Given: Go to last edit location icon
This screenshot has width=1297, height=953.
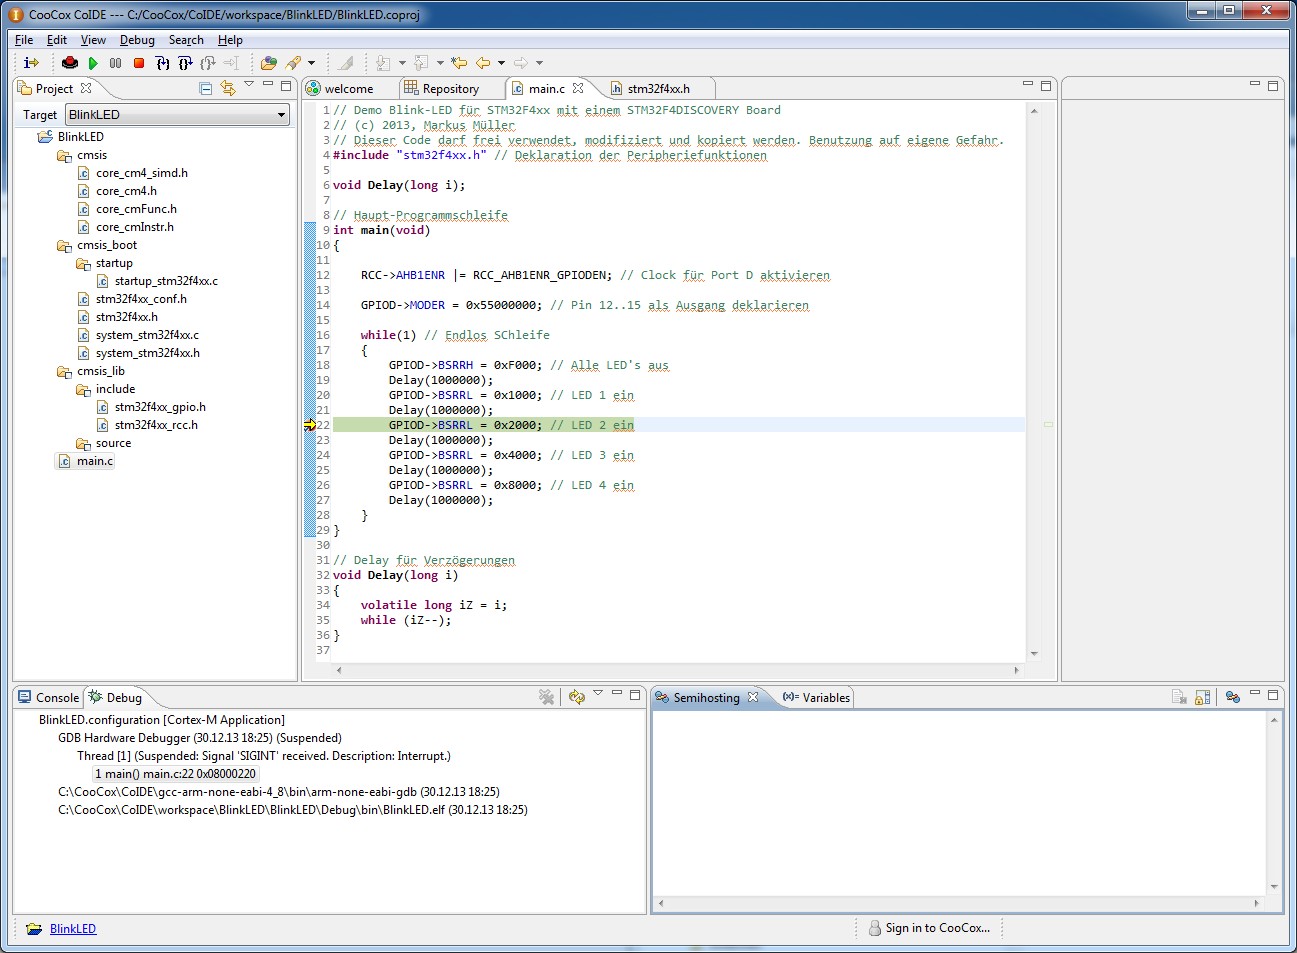Looking at the screenshot, I should 459,63.
